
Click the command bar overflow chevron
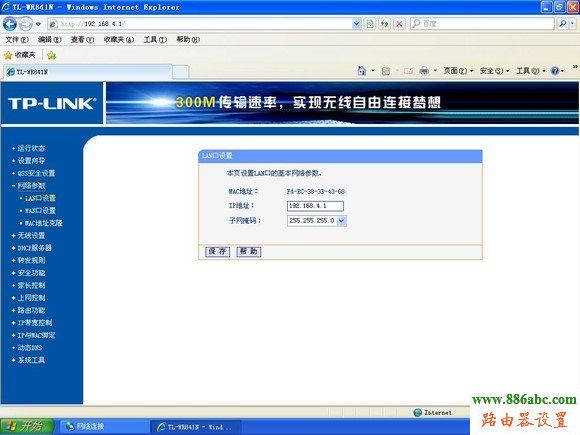coord(575,67)
